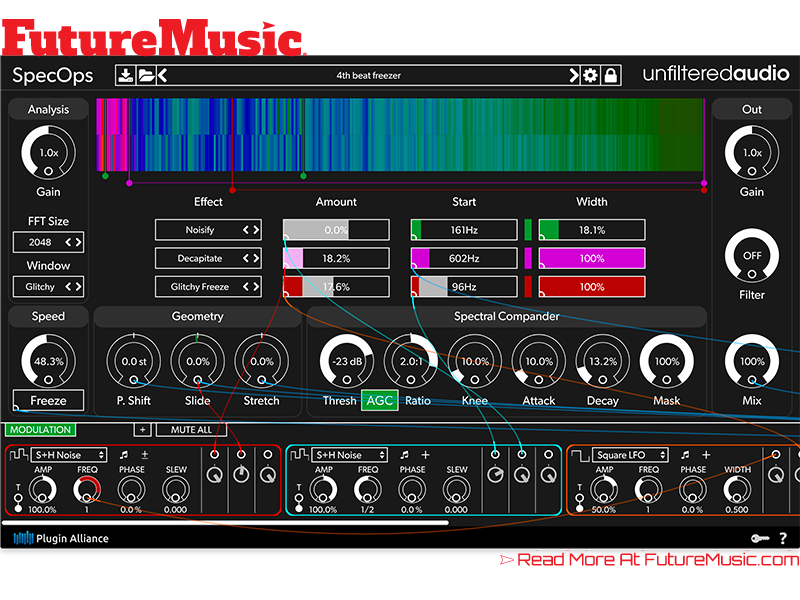Click the Filter knob showing OFF
The width and height of the screenshot is (800, 600).
click(752, 256)
